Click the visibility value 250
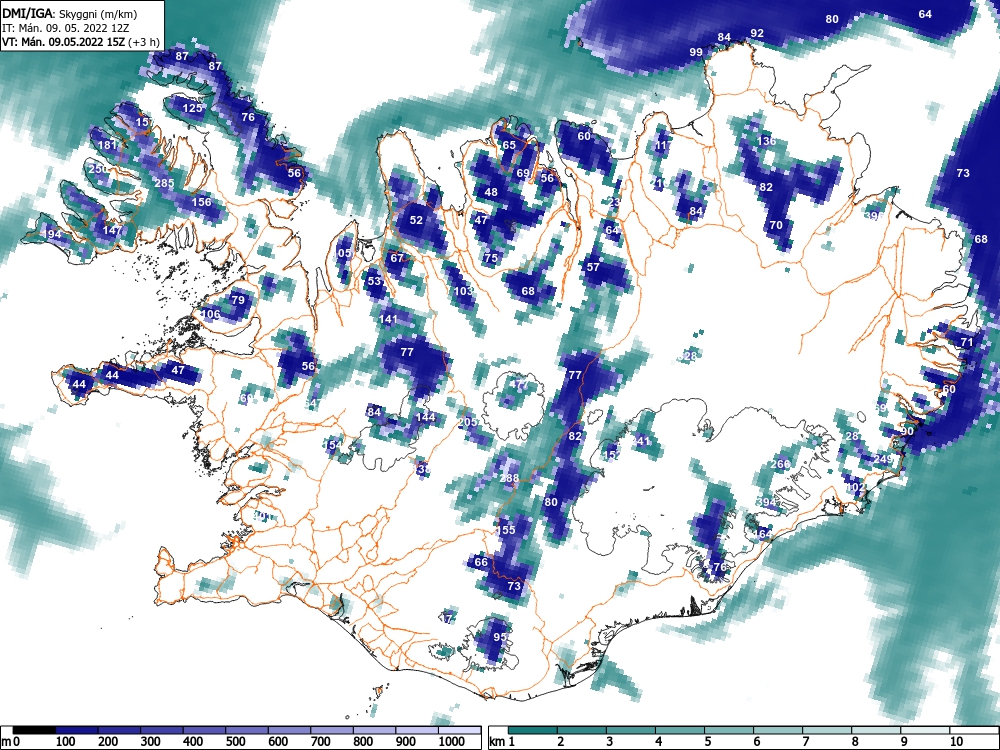This screenshot has height=750, width=1000. pyautogui.click(x=98, y=169)
